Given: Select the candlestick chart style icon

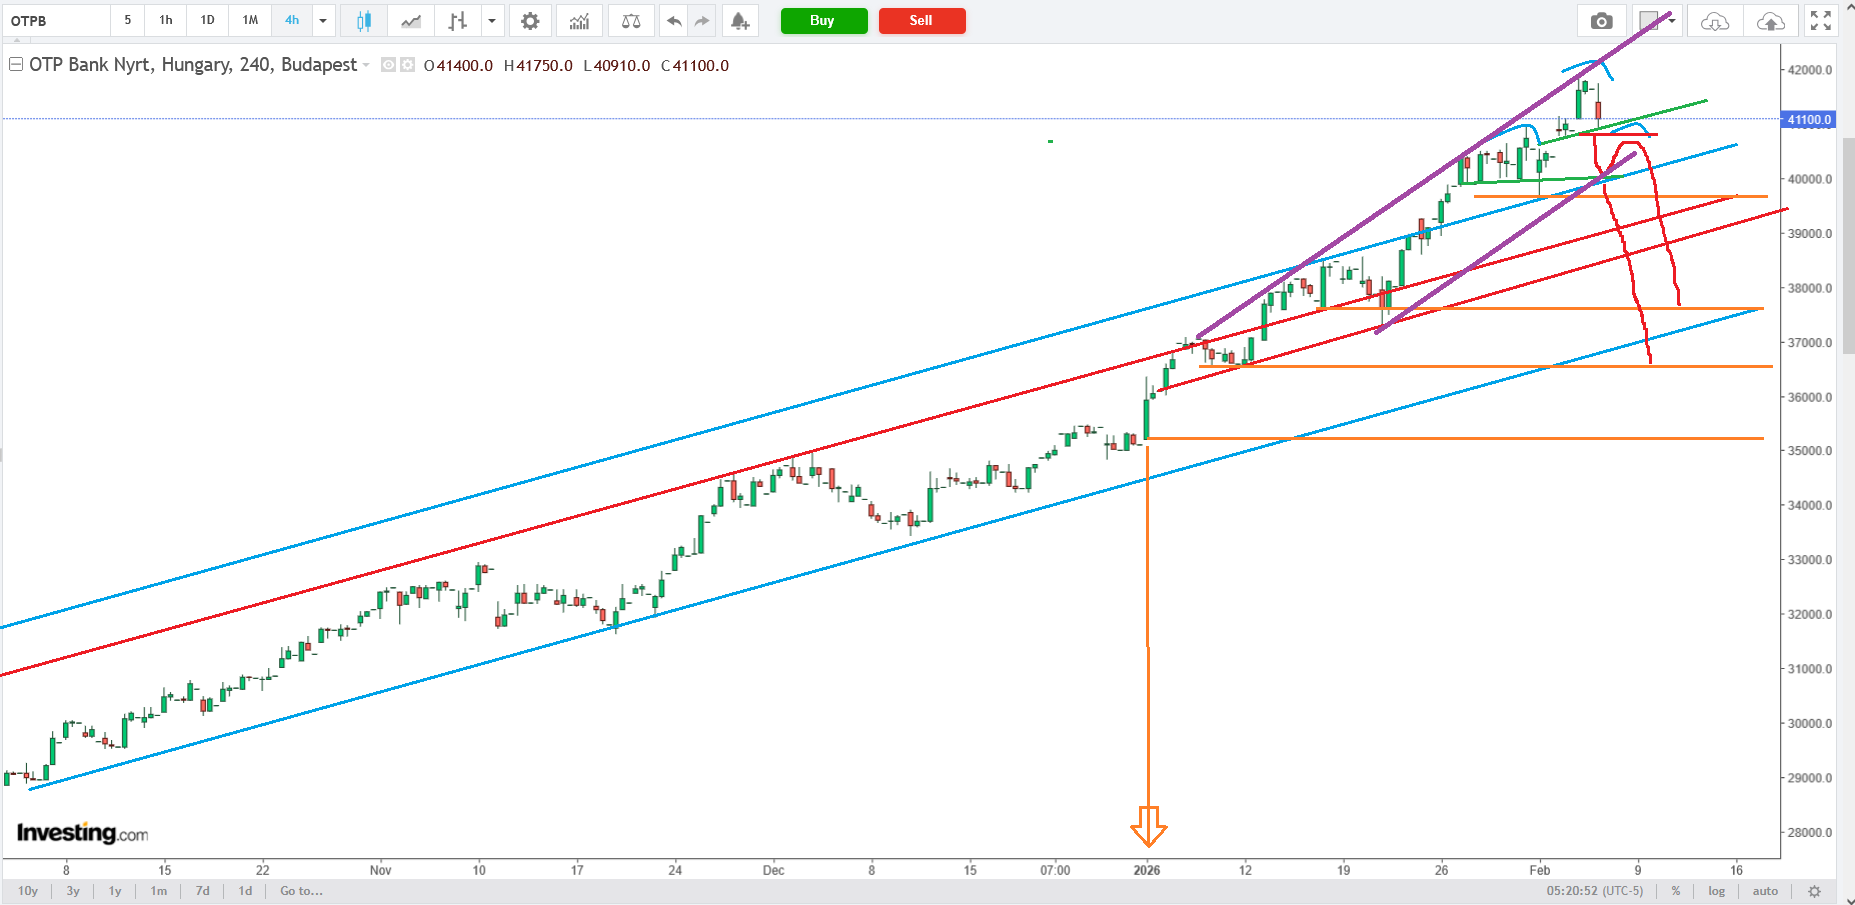Looking at the screenshot, I should click(364, 21).
